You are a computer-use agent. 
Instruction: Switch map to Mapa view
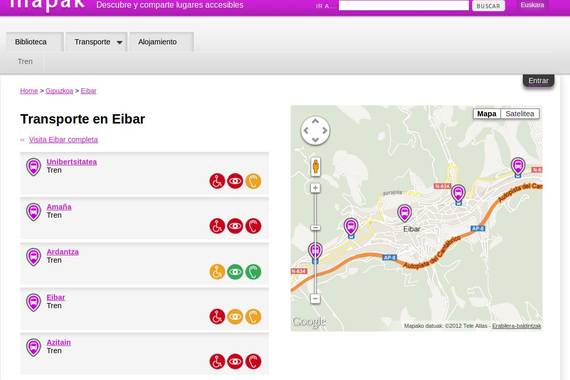(x=487, y=114)
